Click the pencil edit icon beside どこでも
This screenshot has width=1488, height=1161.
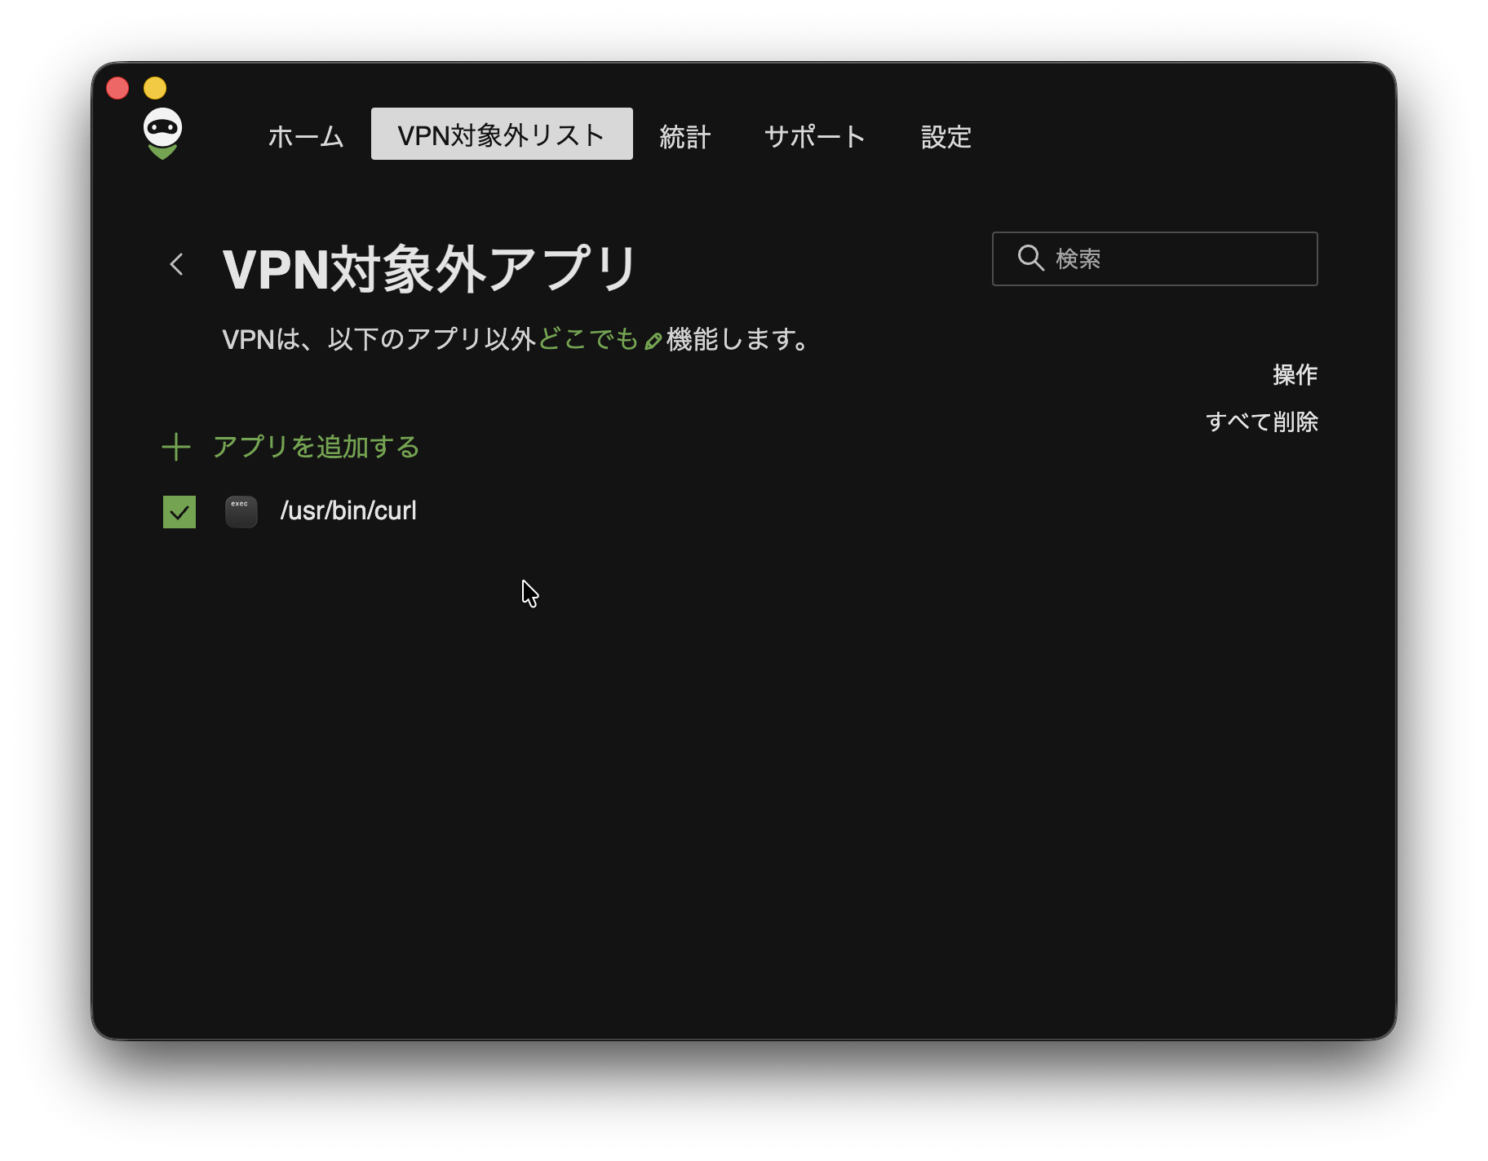(x=653, y=341)
